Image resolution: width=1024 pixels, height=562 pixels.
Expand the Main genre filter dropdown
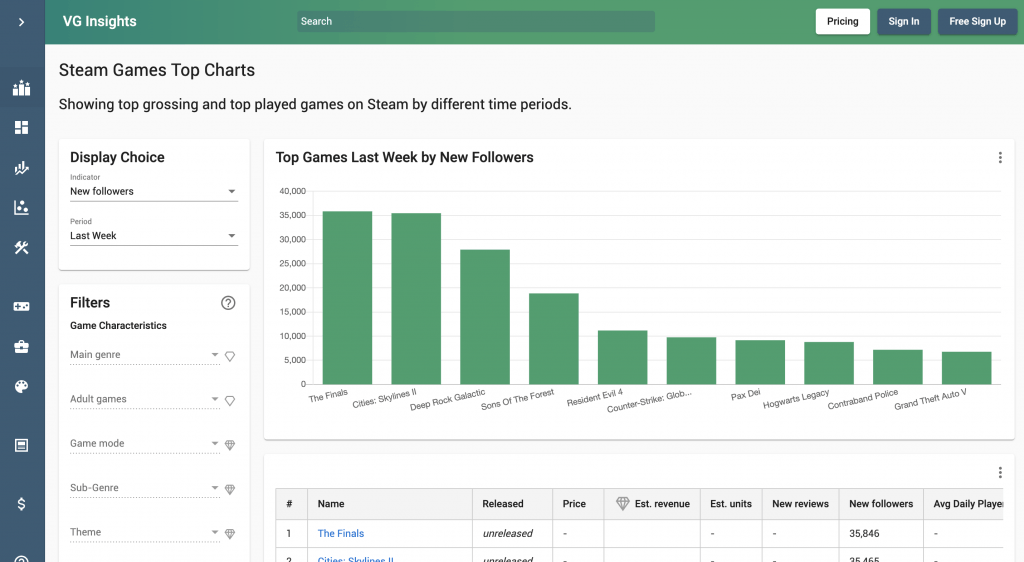click(x=144, y=355)
